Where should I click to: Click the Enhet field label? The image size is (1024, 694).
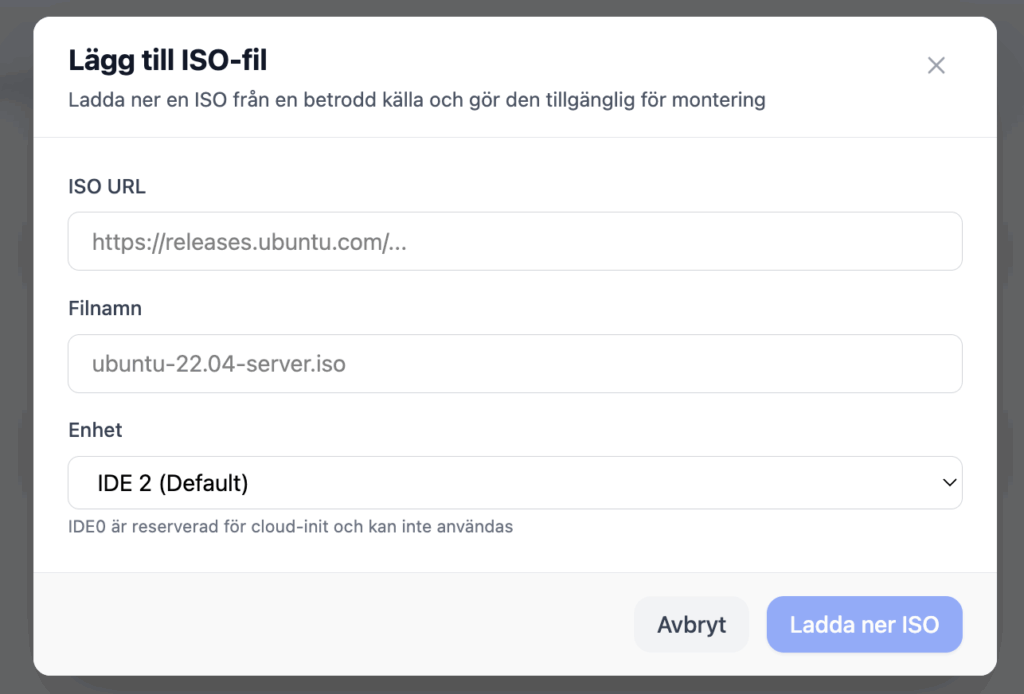[95, 430]
